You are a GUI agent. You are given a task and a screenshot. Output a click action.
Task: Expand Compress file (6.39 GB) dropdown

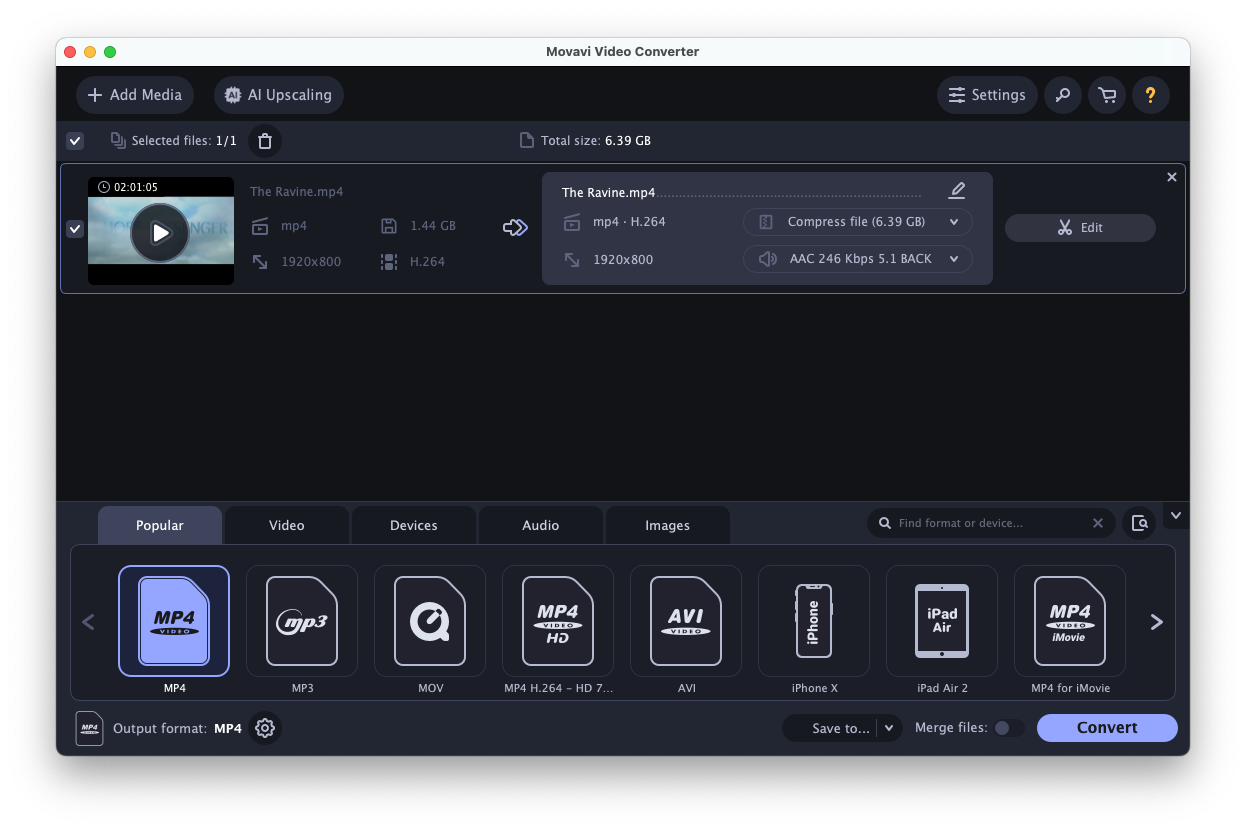click(x=857, y=222)
